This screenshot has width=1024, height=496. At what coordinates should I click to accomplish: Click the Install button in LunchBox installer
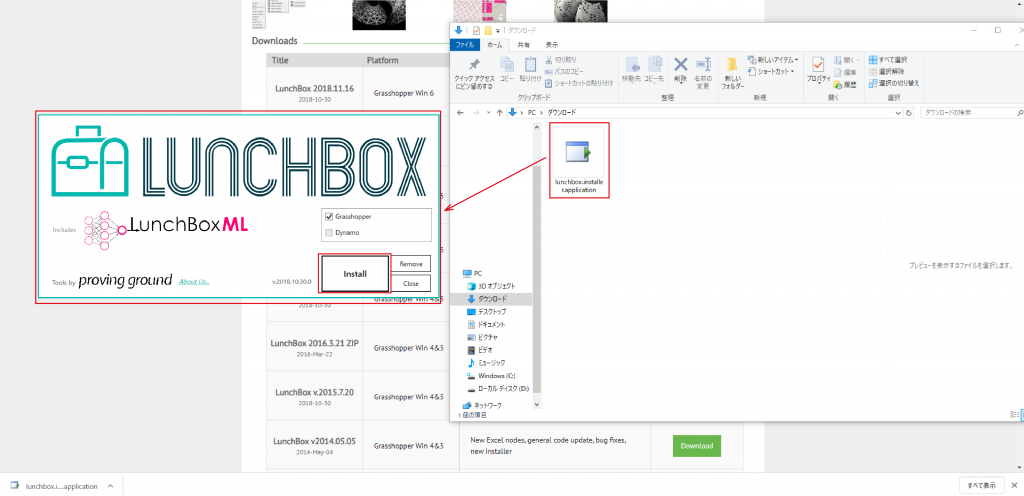354,273
